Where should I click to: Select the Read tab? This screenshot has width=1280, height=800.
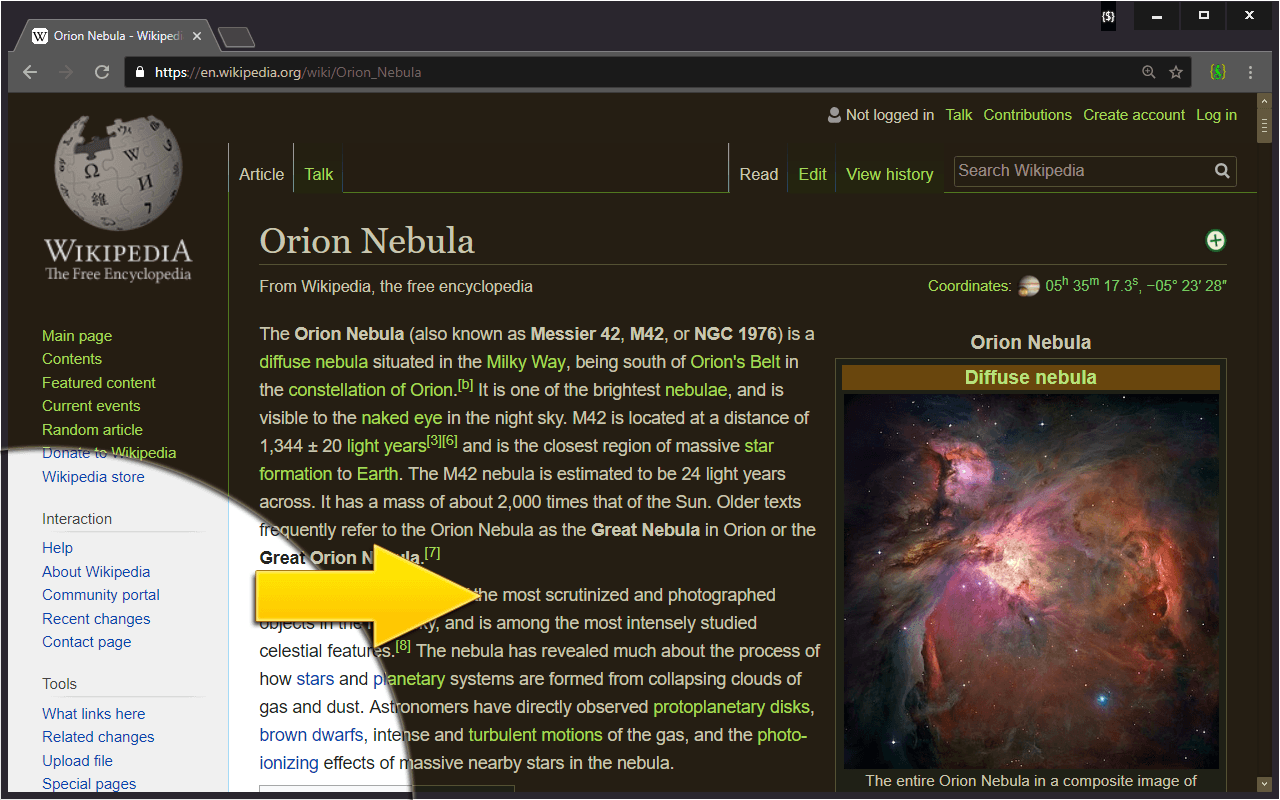point(759,174)
